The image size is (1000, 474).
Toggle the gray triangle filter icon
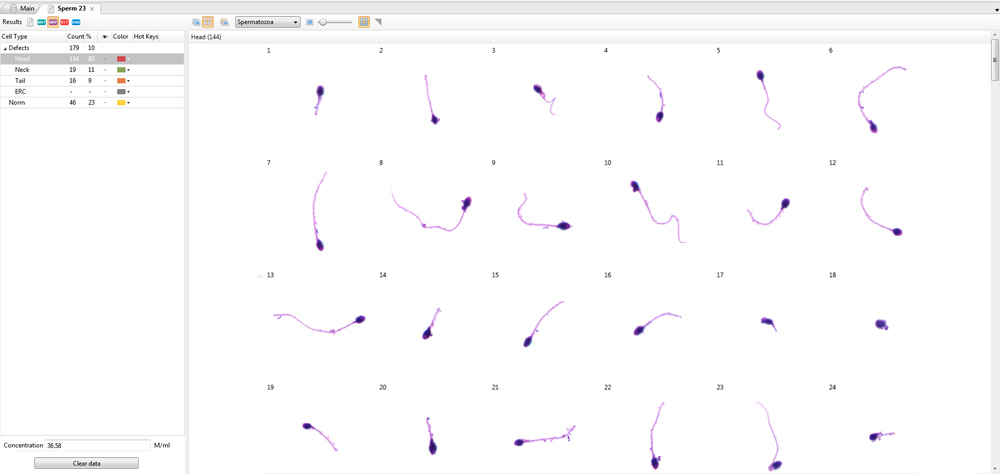[x=378, y=22]
